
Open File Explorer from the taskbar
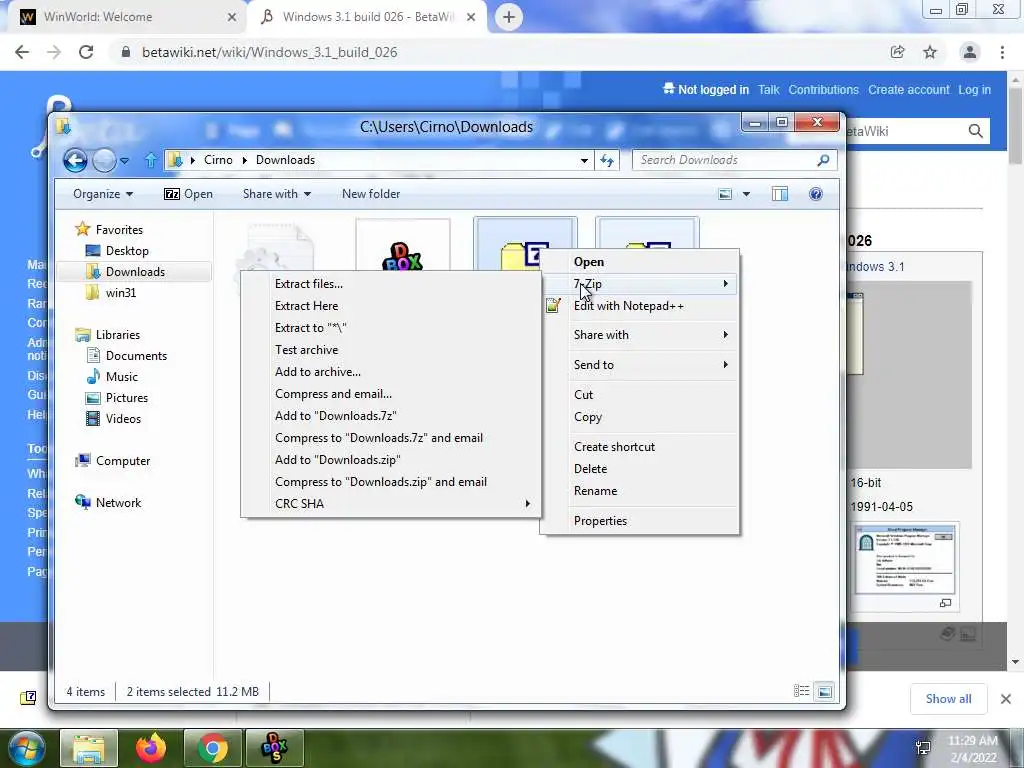pos(89,748)
